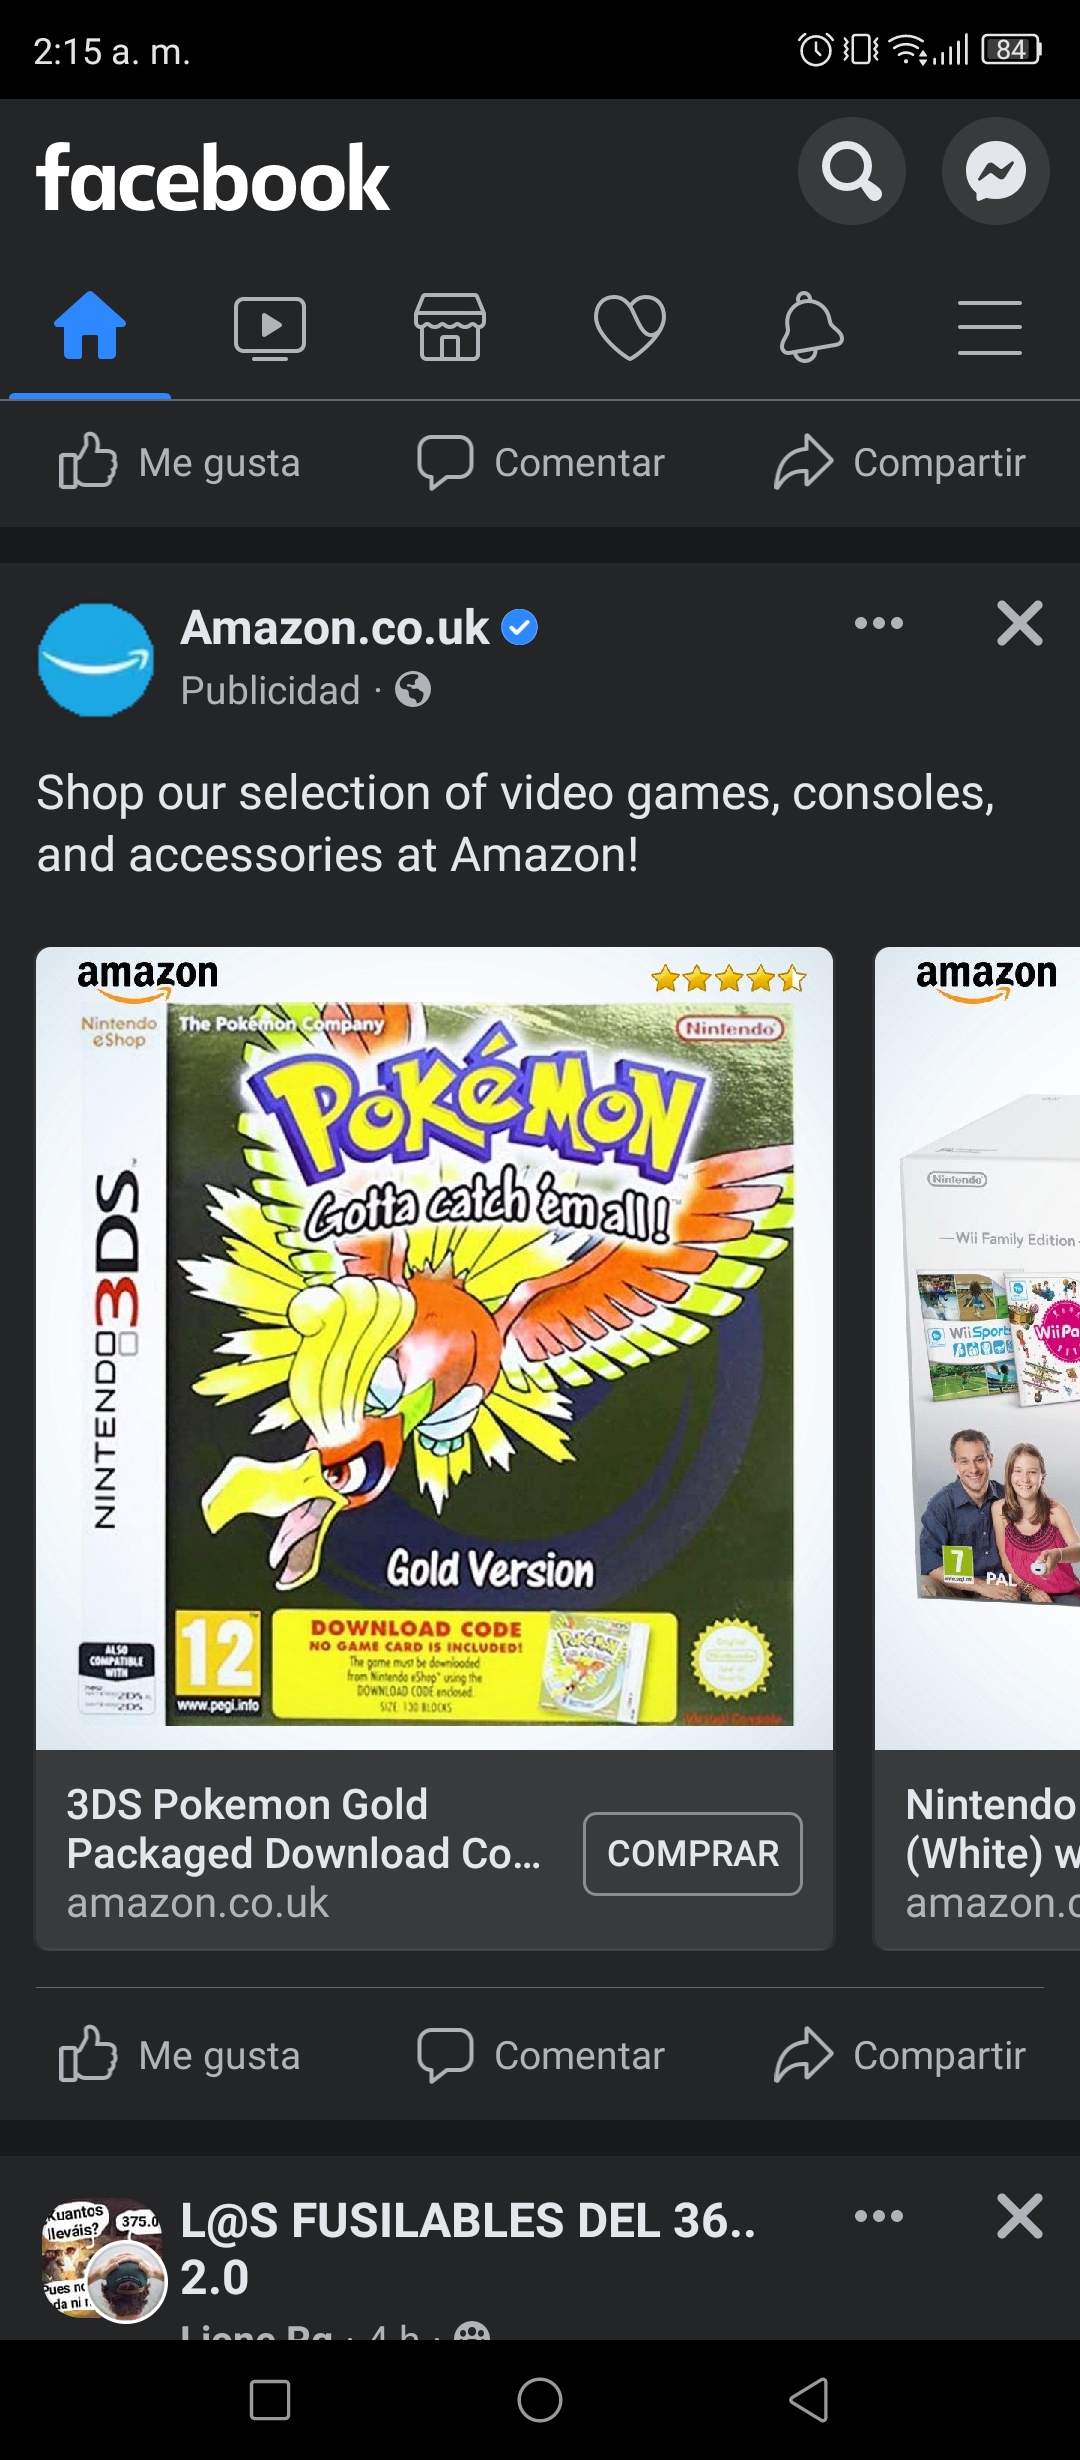Open the Wii Family Edition product card

point(978,1448)
